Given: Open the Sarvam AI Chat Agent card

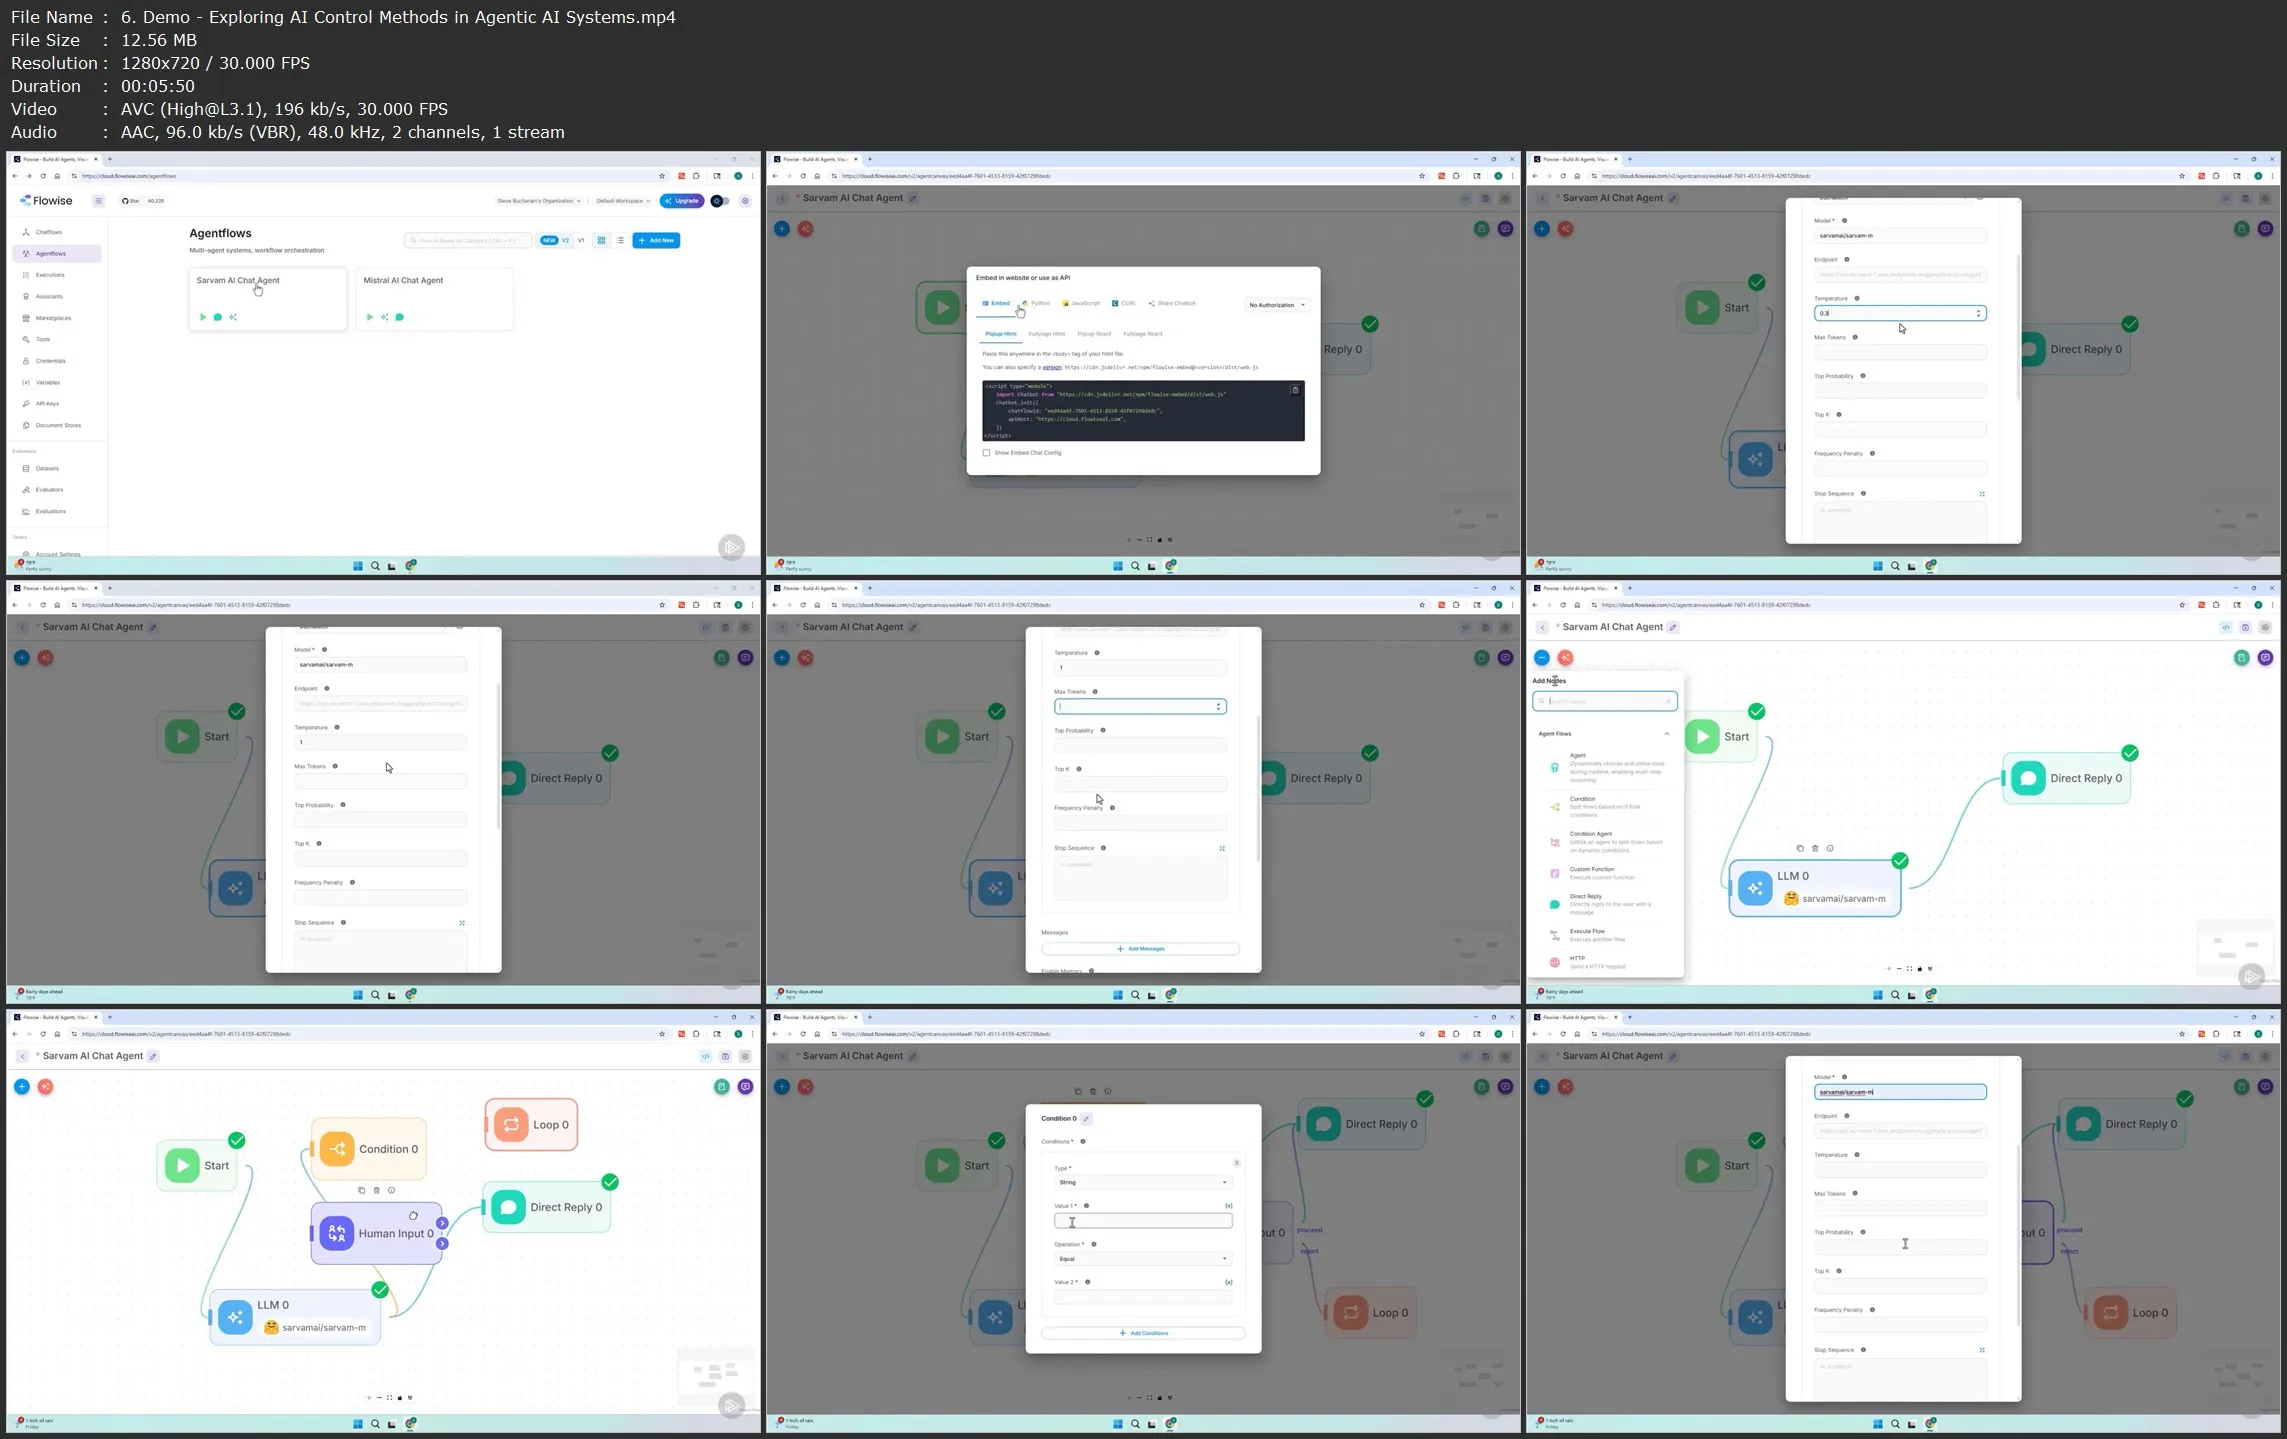Looking at the screenshot, I should click(268, 299).
